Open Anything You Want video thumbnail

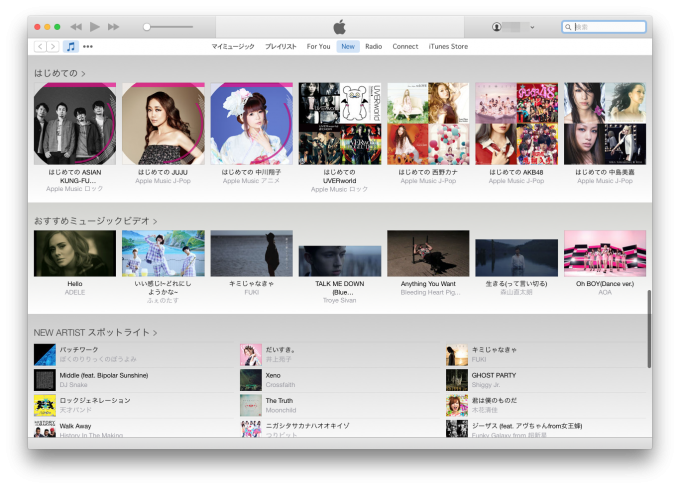click(428, 253)
